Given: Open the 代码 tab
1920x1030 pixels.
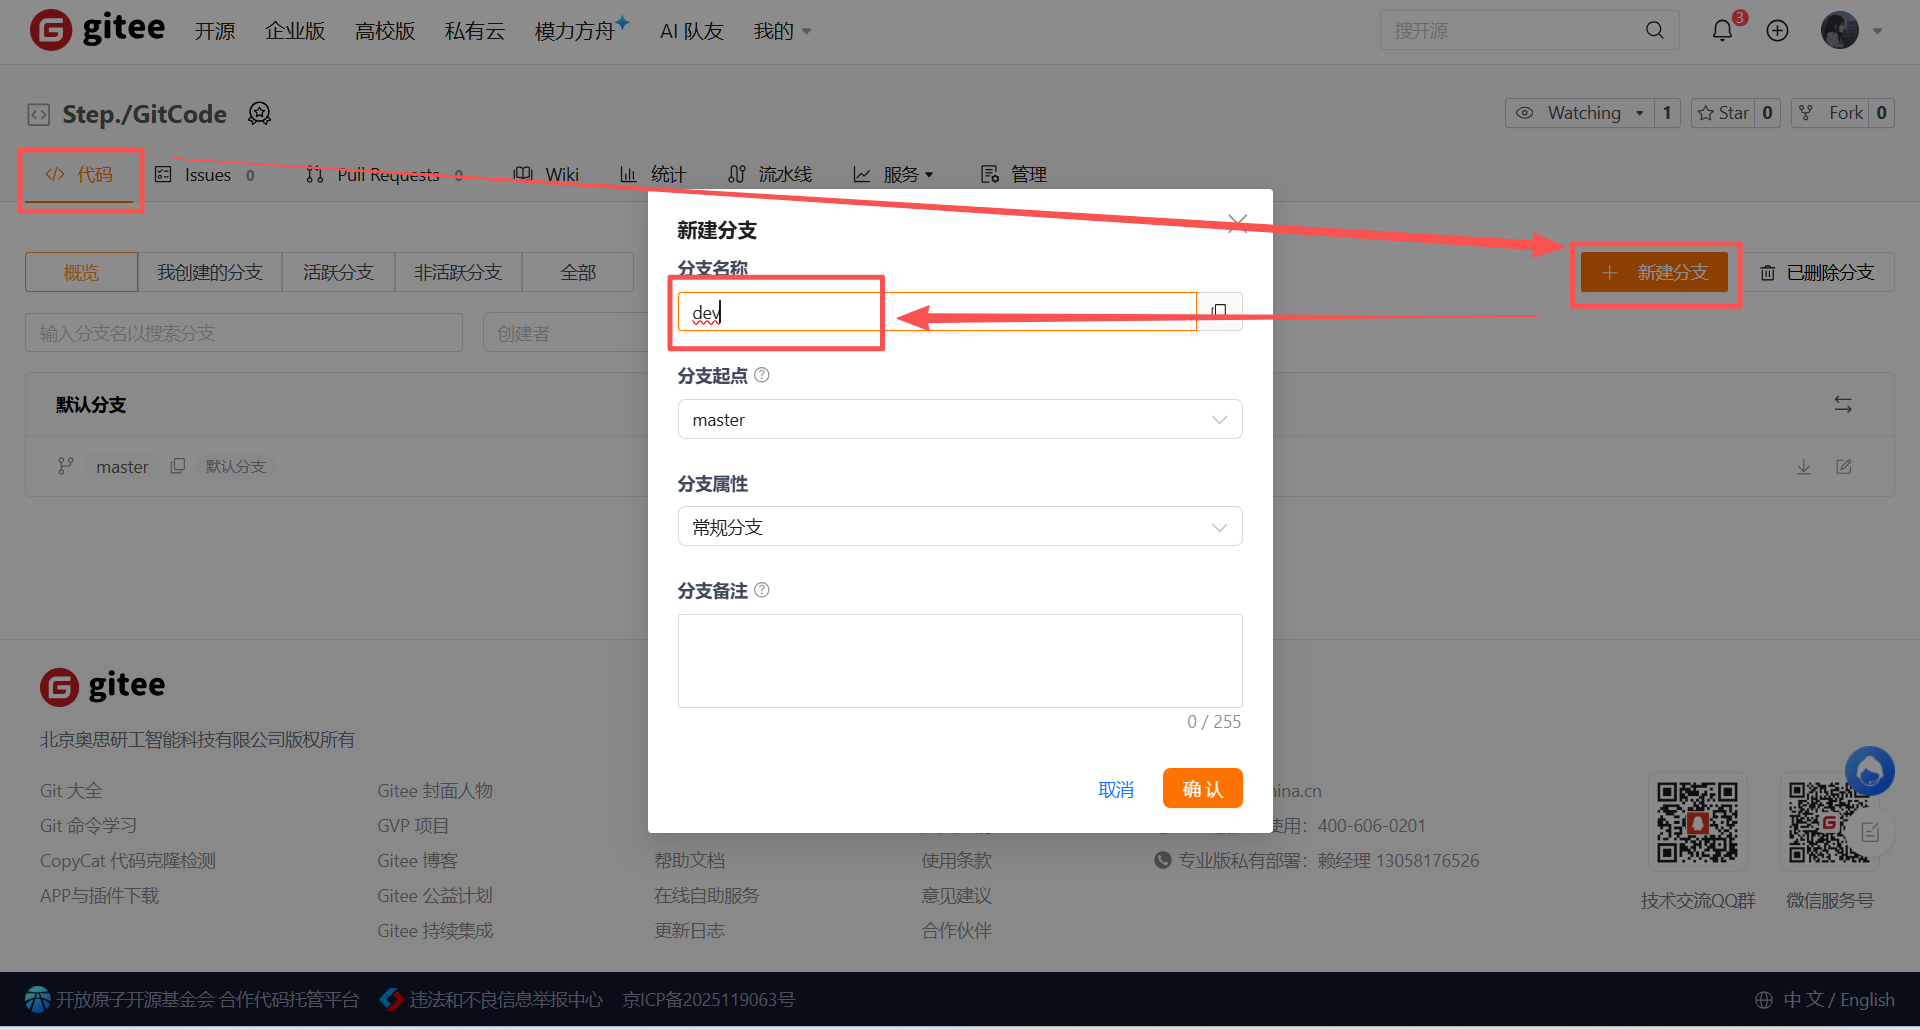Looking at the screenshot, I should (x=79, y=175).
